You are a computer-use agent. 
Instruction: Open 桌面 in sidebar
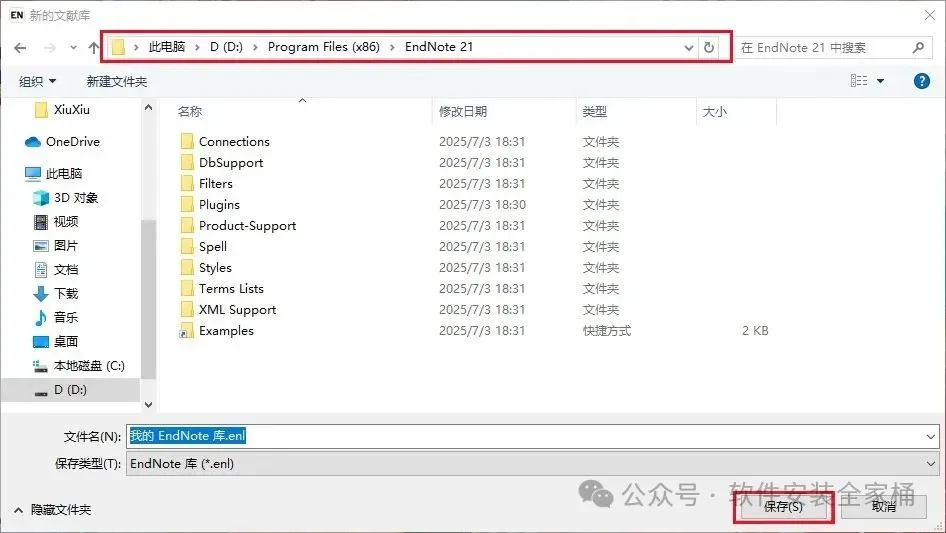pyautogui.click(x=56, y=341)
